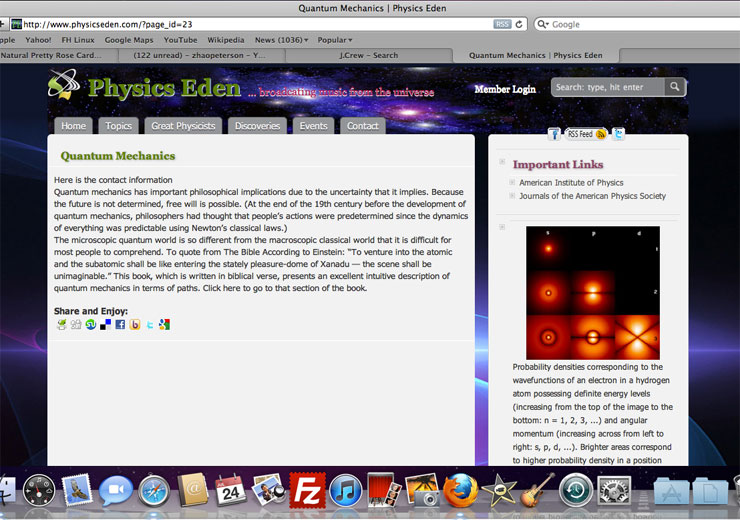The width and height of the screenshot is (740, 520).
Task: Click the RSS badge in the address bar
Action: 502,24
